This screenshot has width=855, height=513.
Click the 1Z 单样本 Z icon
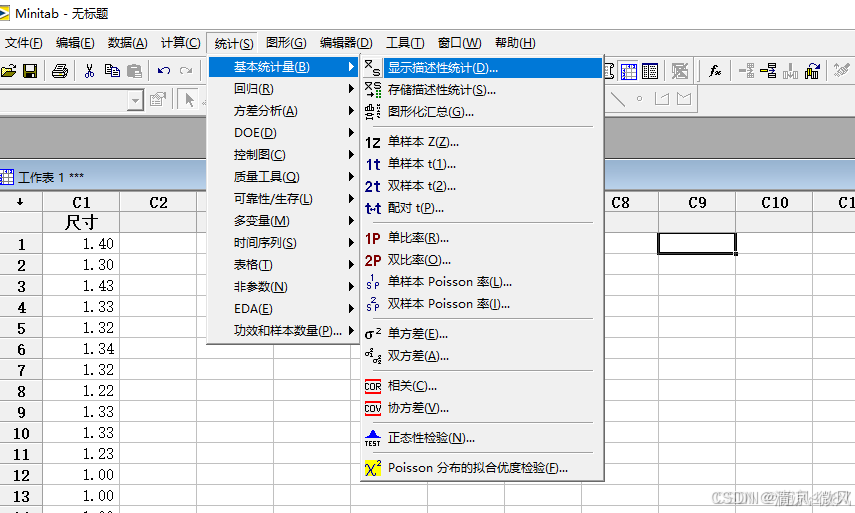373,142
